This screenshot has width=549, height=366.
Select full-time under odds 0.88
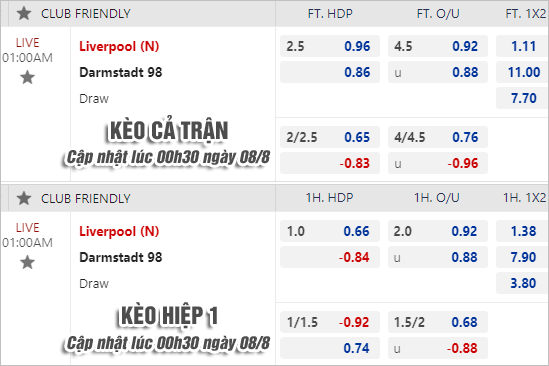tap(438, 72)
